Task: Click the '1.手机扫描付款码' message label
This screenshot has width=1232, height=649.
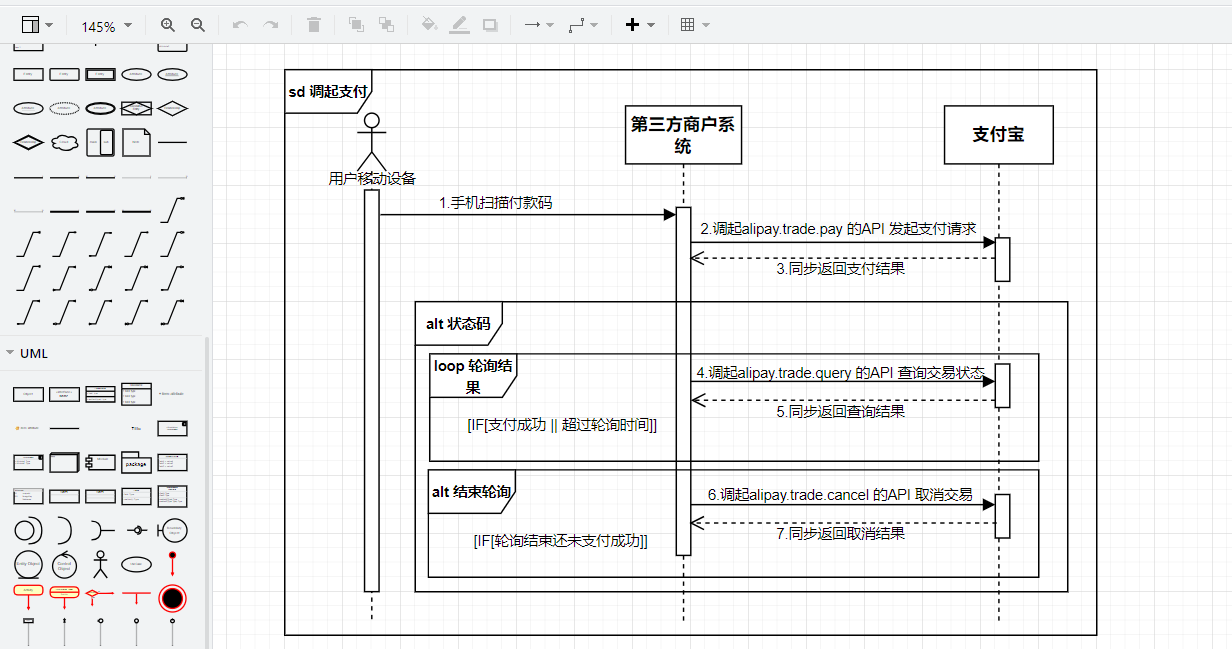Action: tap(496, 203)
